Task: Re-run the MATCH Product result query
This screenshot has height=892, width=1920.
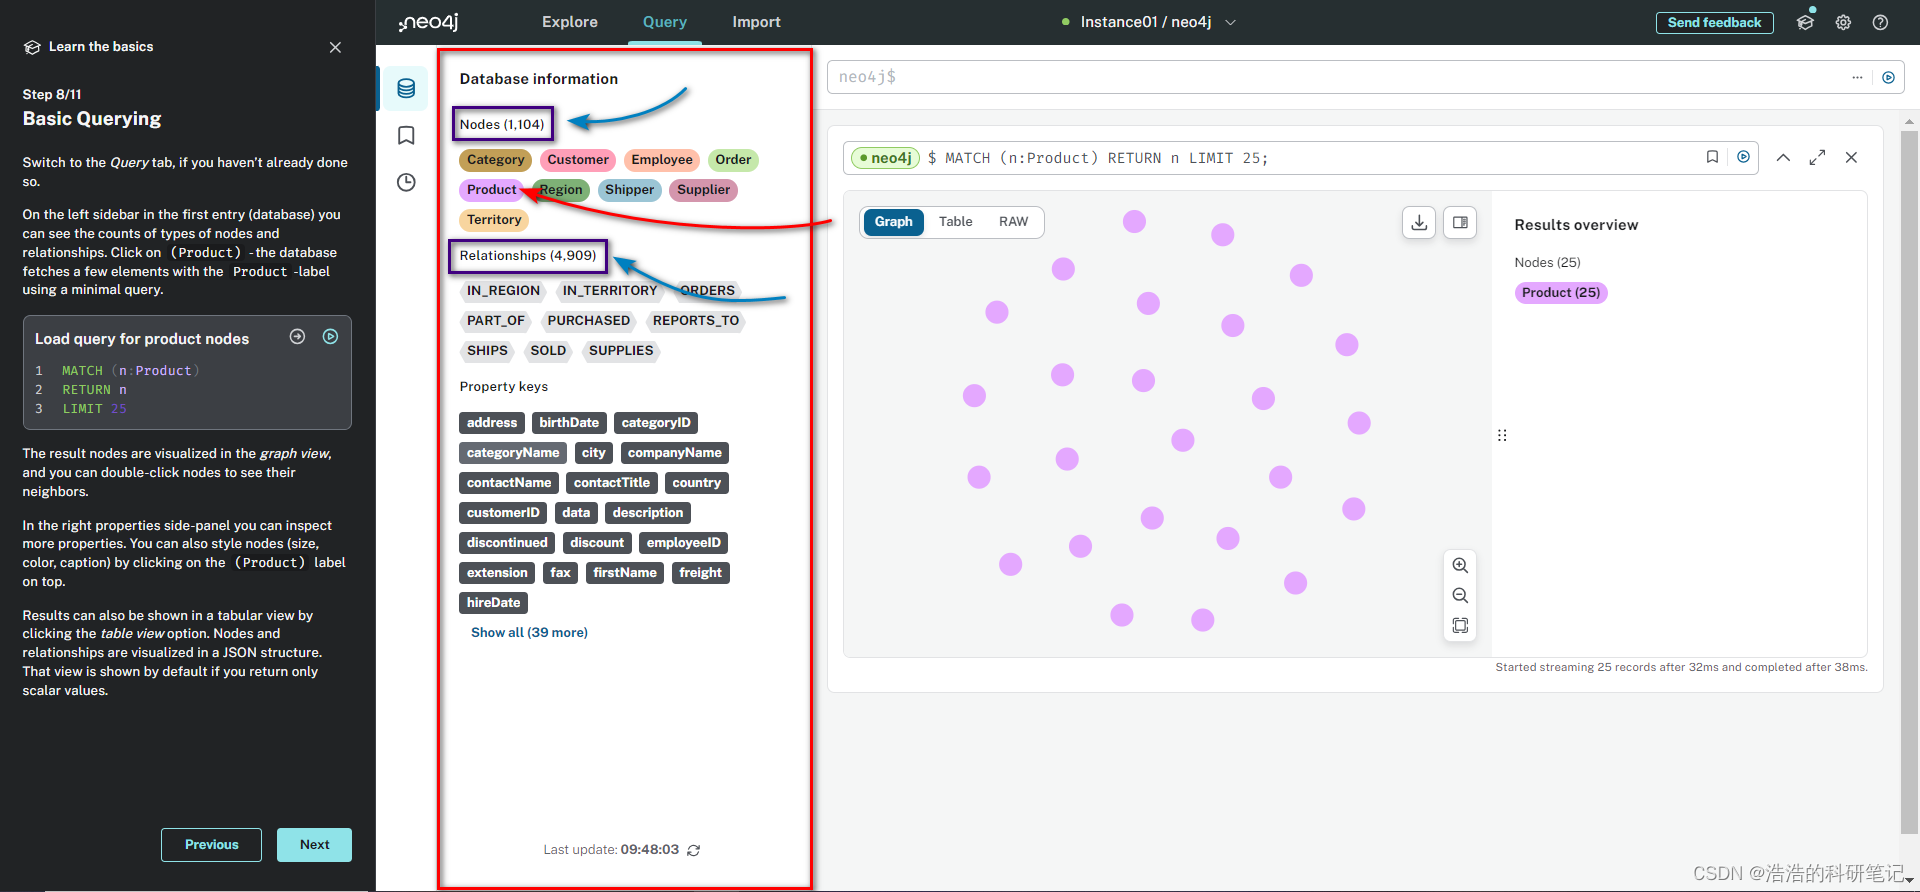Action: tap(1743, 157)
